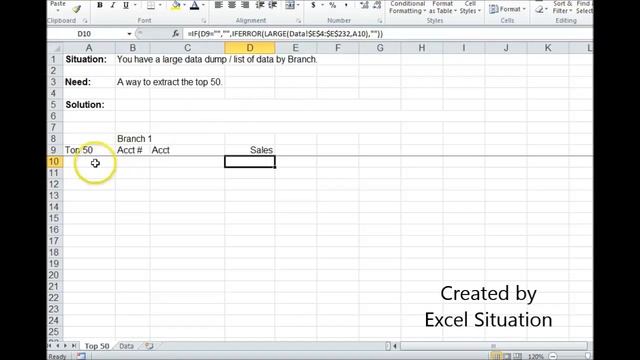Viewport: 640px width, 360px height.
Task: Insert a new worksheet tab icon
Action: (x=149, y=346)
